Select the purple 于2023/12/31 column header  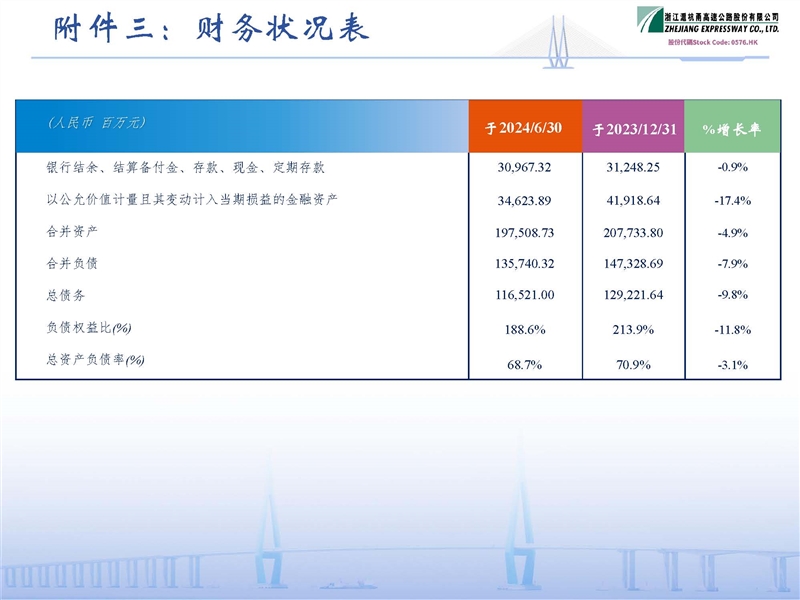pyautogui.click(x=635, y=128)
